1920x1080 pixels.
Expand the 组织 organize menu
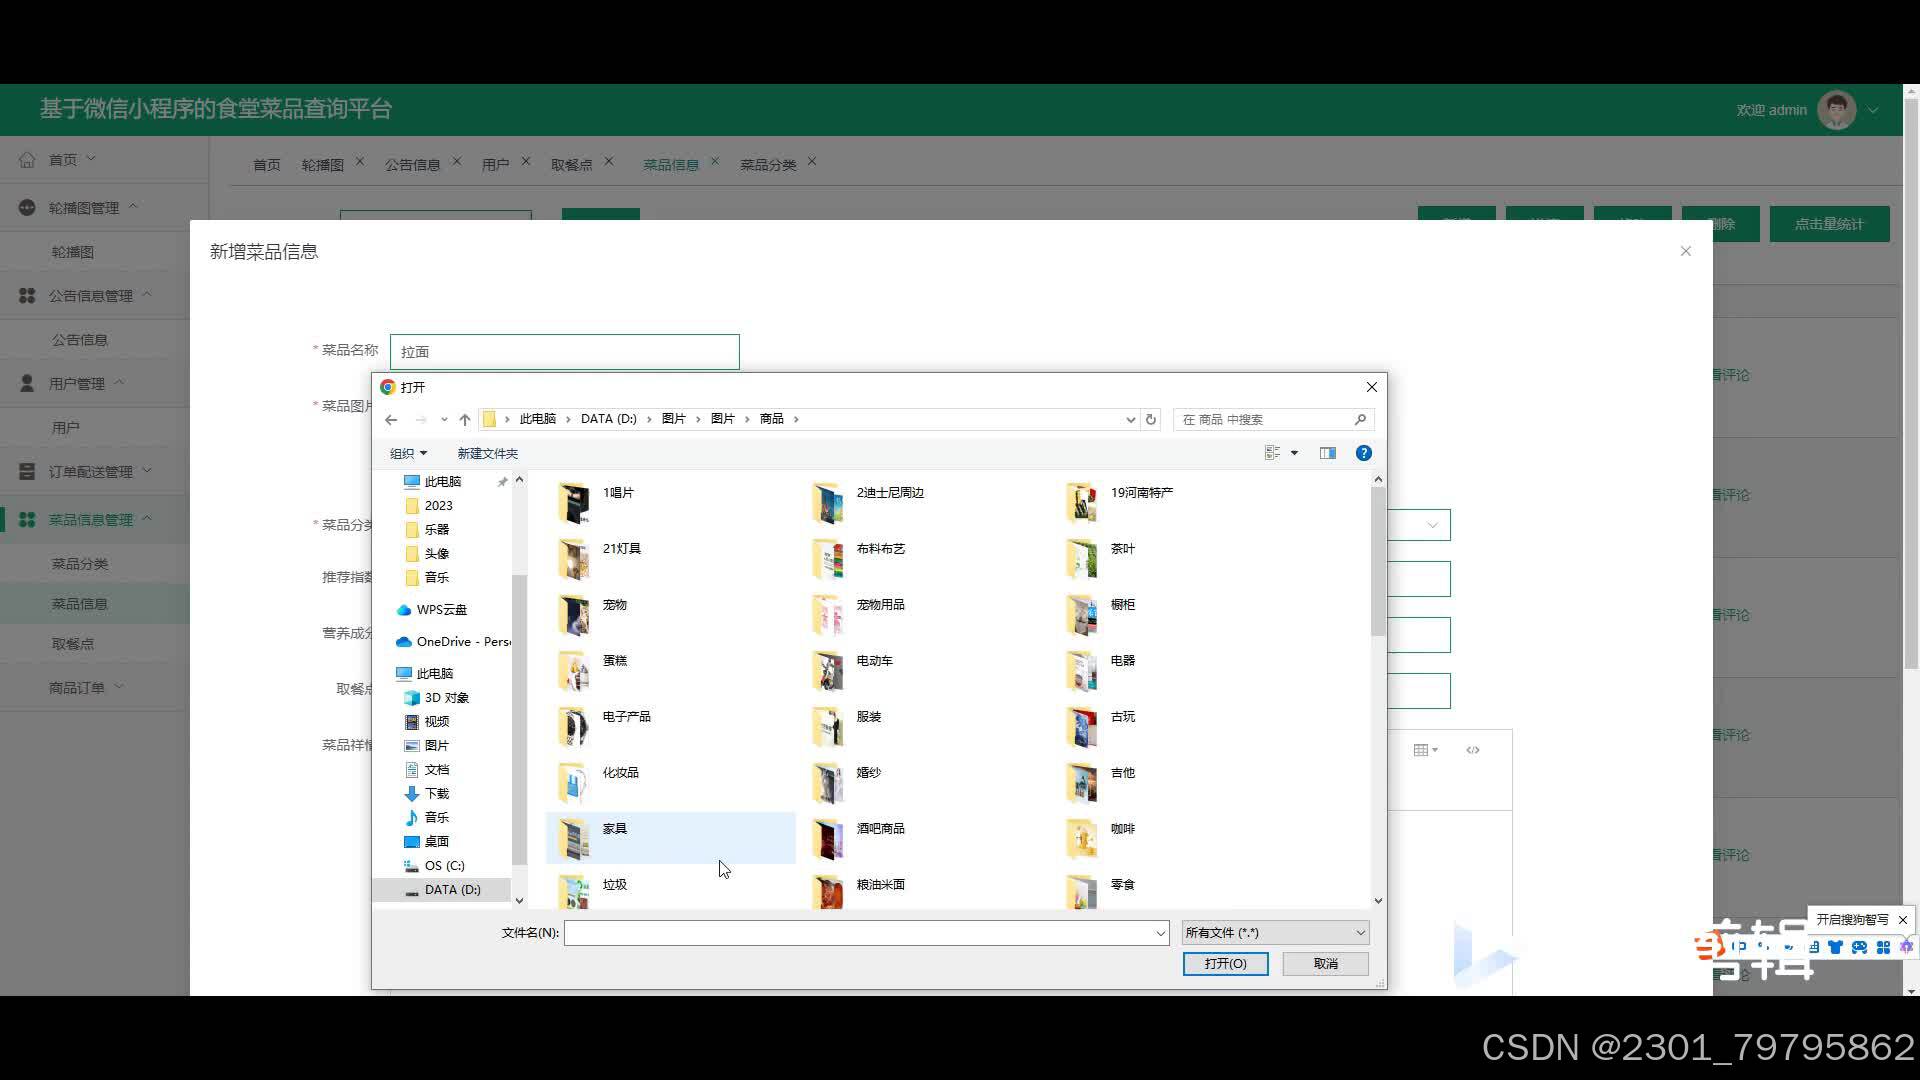coord(408,453)
